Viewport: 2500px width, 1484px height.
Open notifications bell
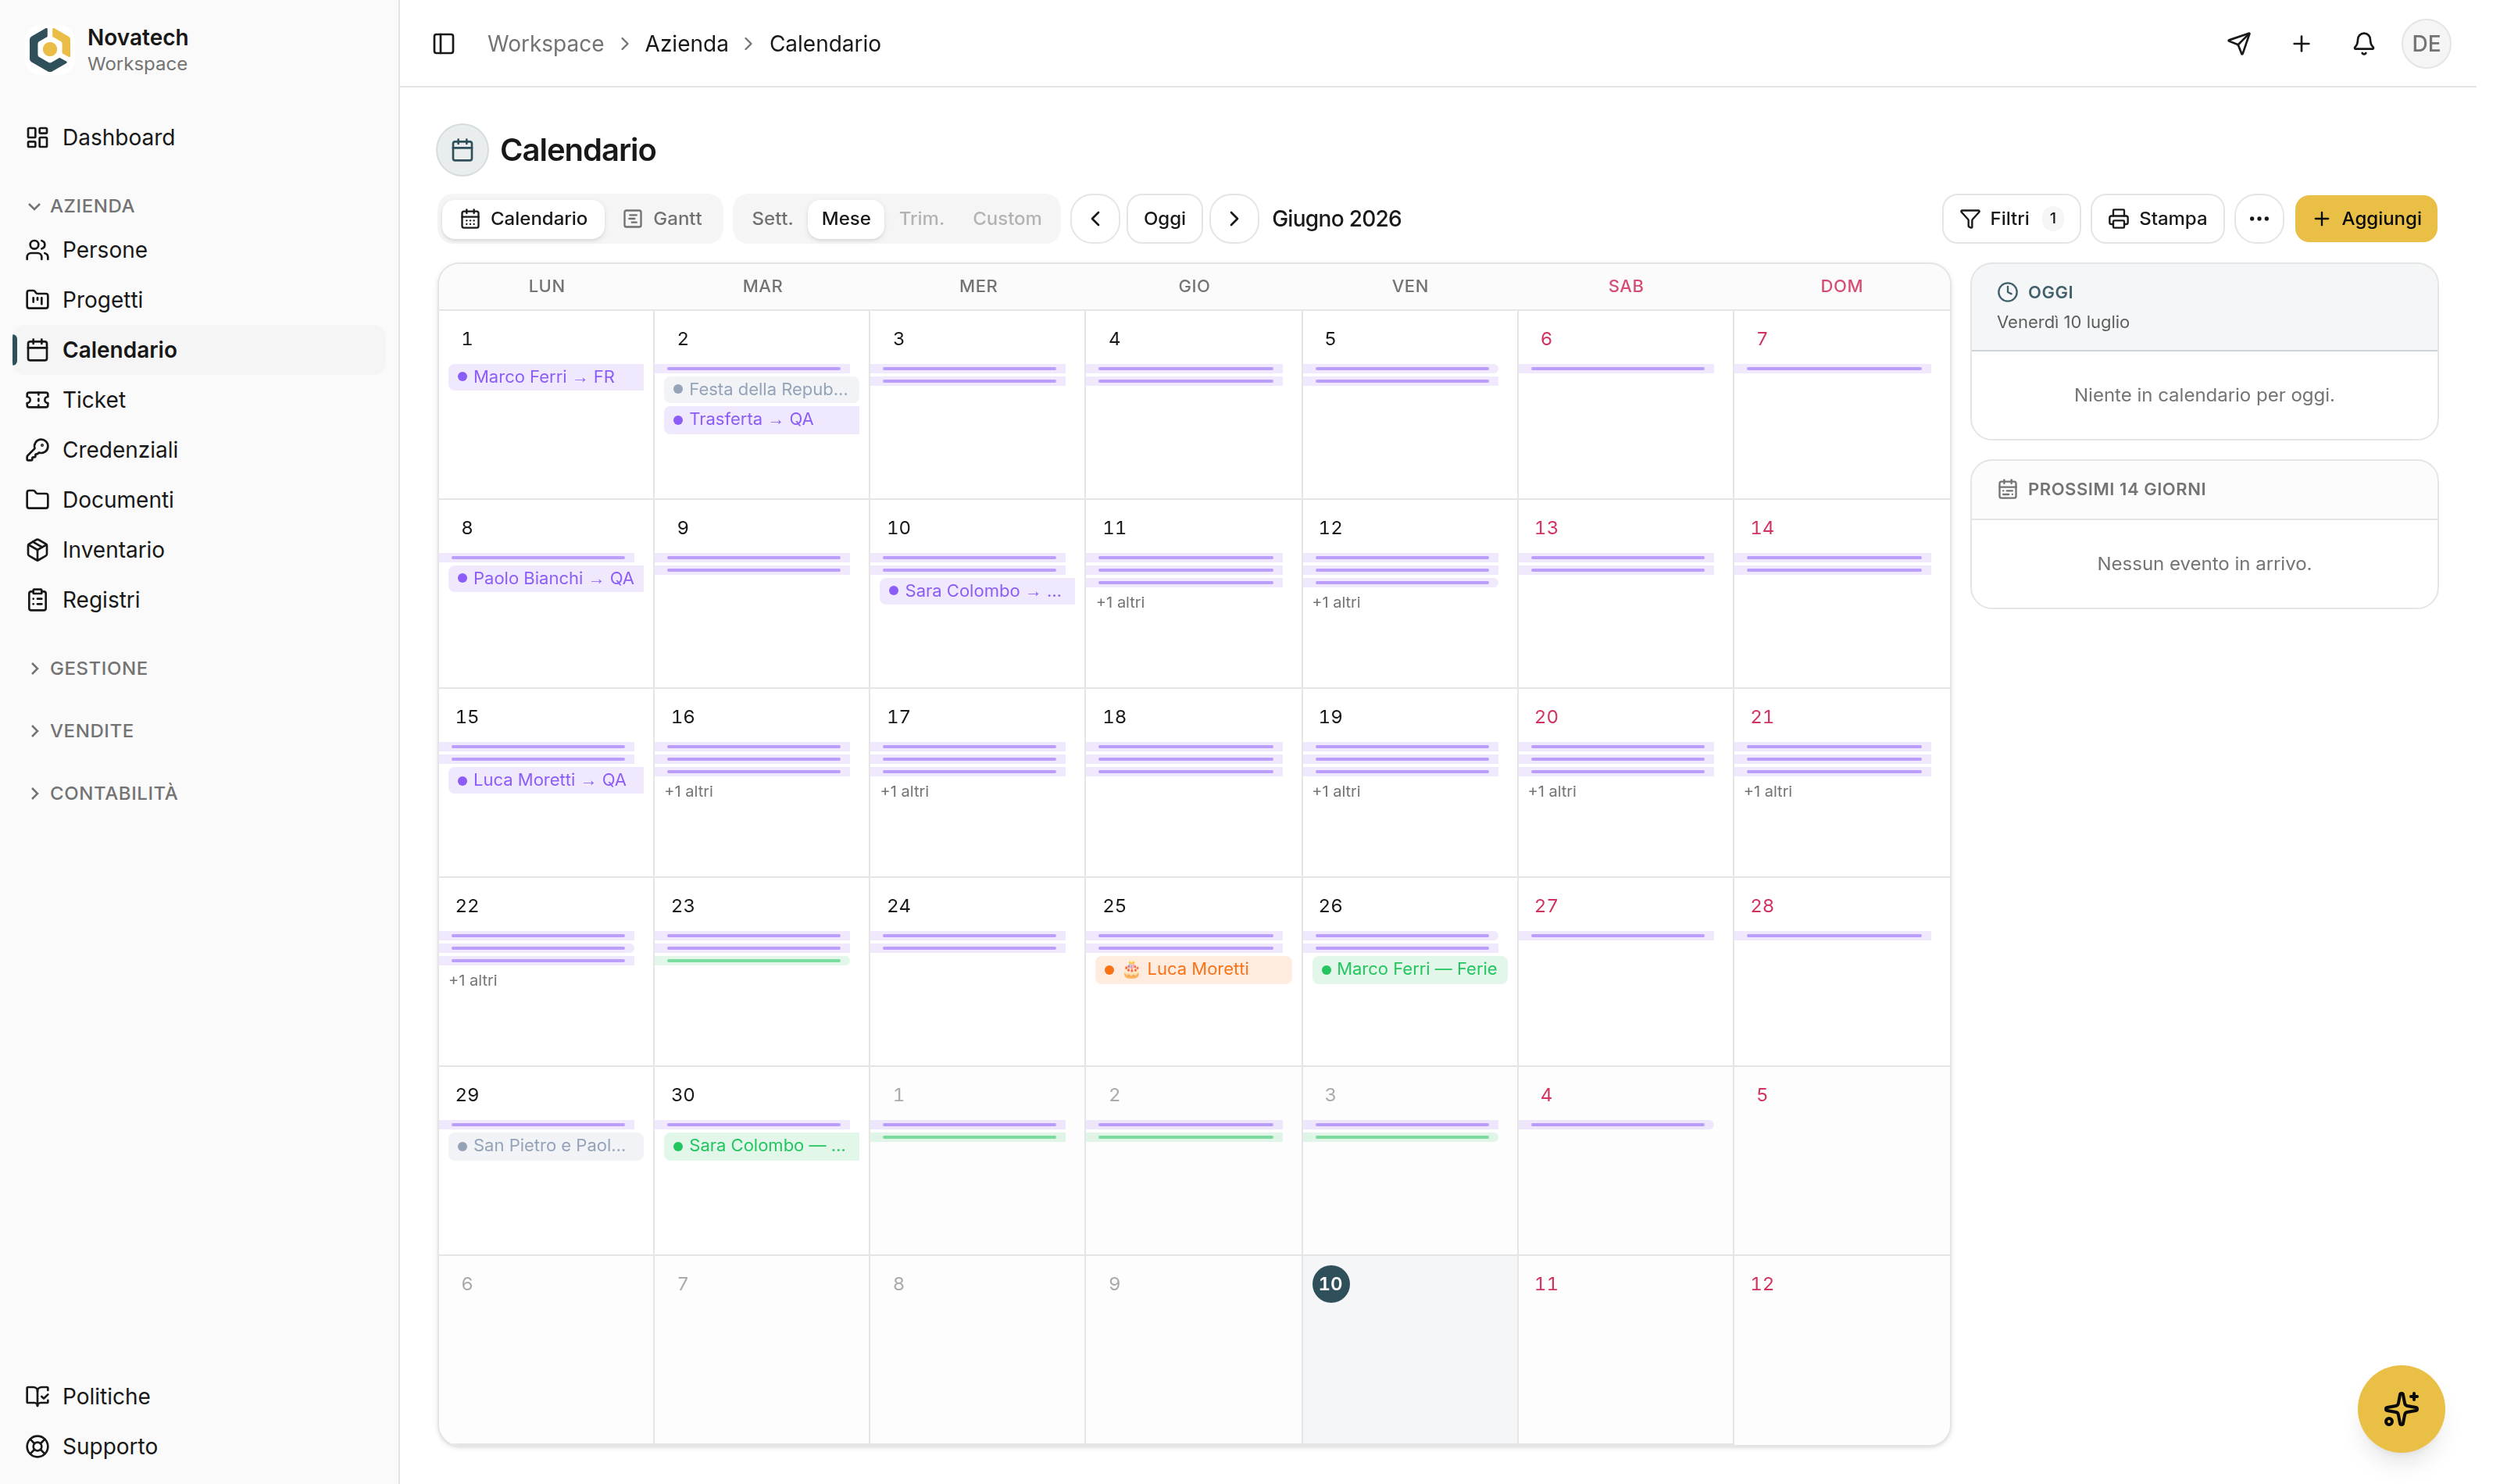pyautogui.click(x=2363, y=44)
